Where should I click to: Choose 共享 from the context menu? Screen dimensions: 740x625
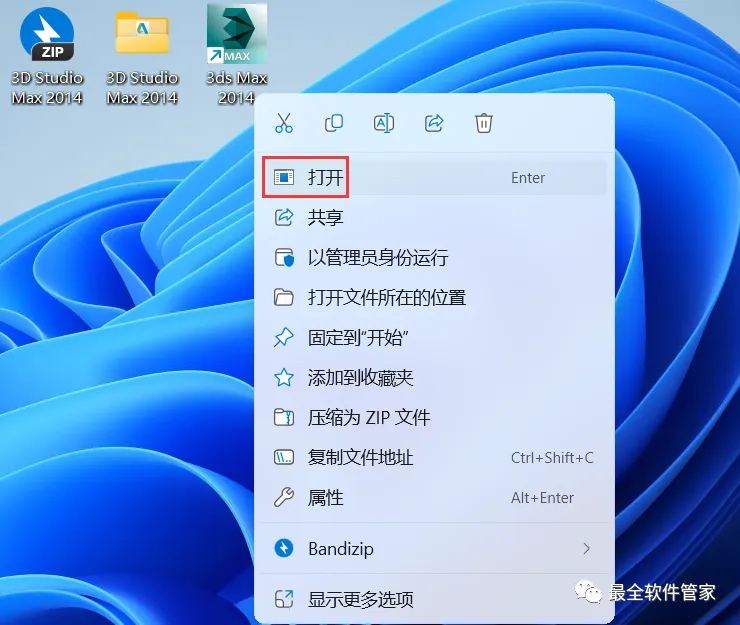click(x=434, y=218)
